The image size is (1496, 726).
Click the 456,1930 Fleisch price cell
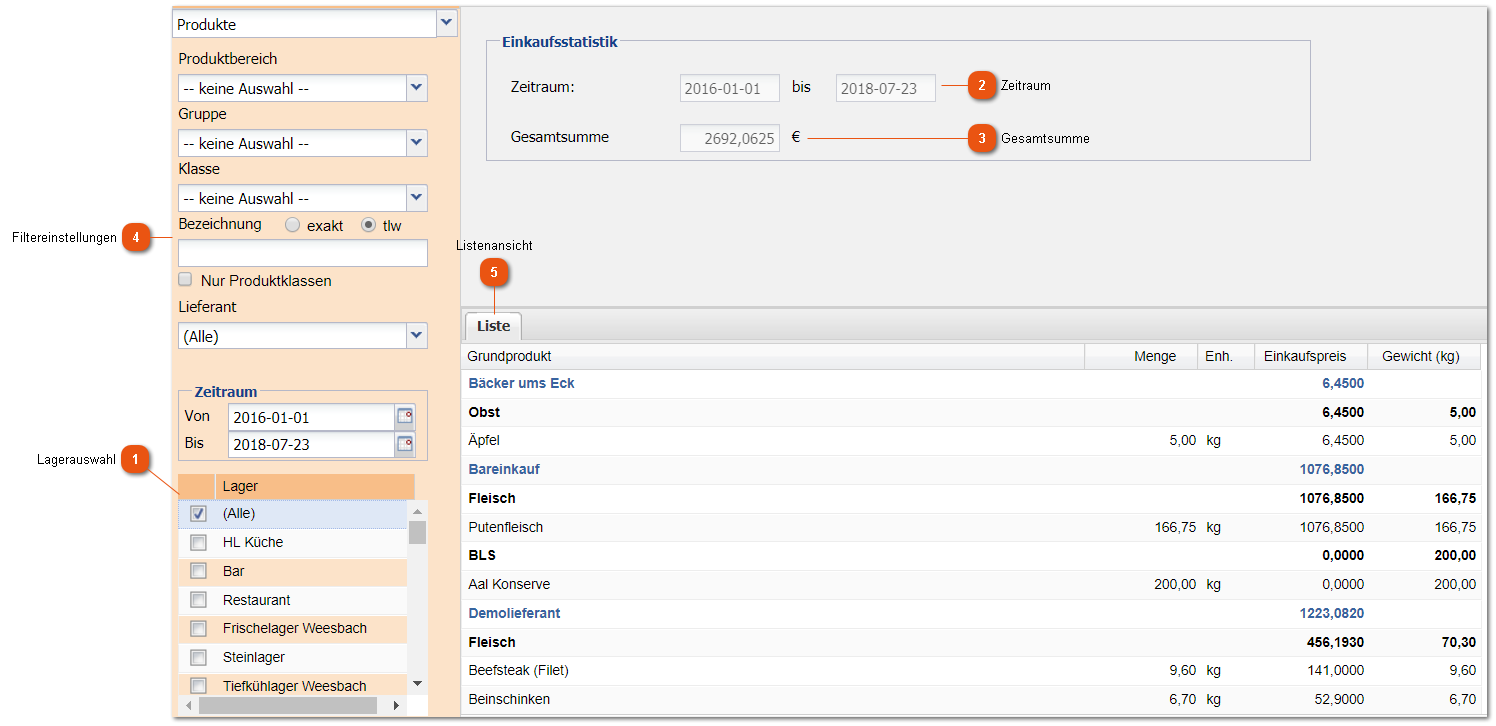[x=1335, y=642]
